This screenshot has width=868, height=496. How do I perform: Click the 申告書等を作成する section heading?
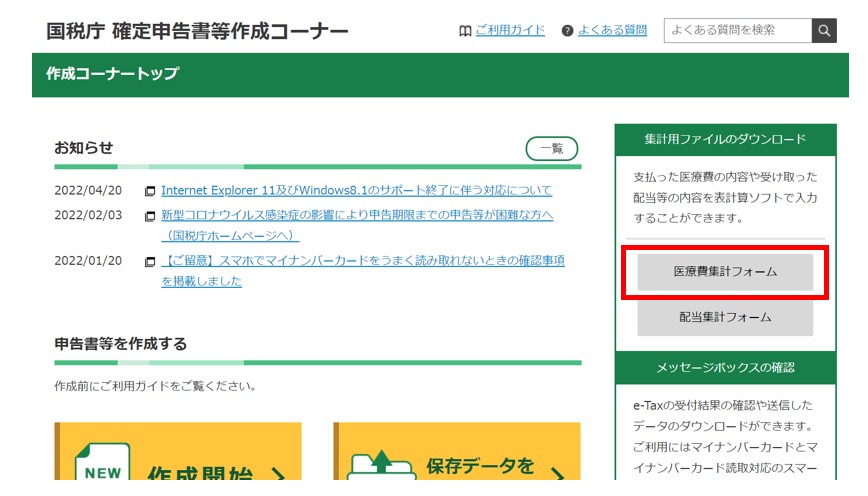[121, 344]
